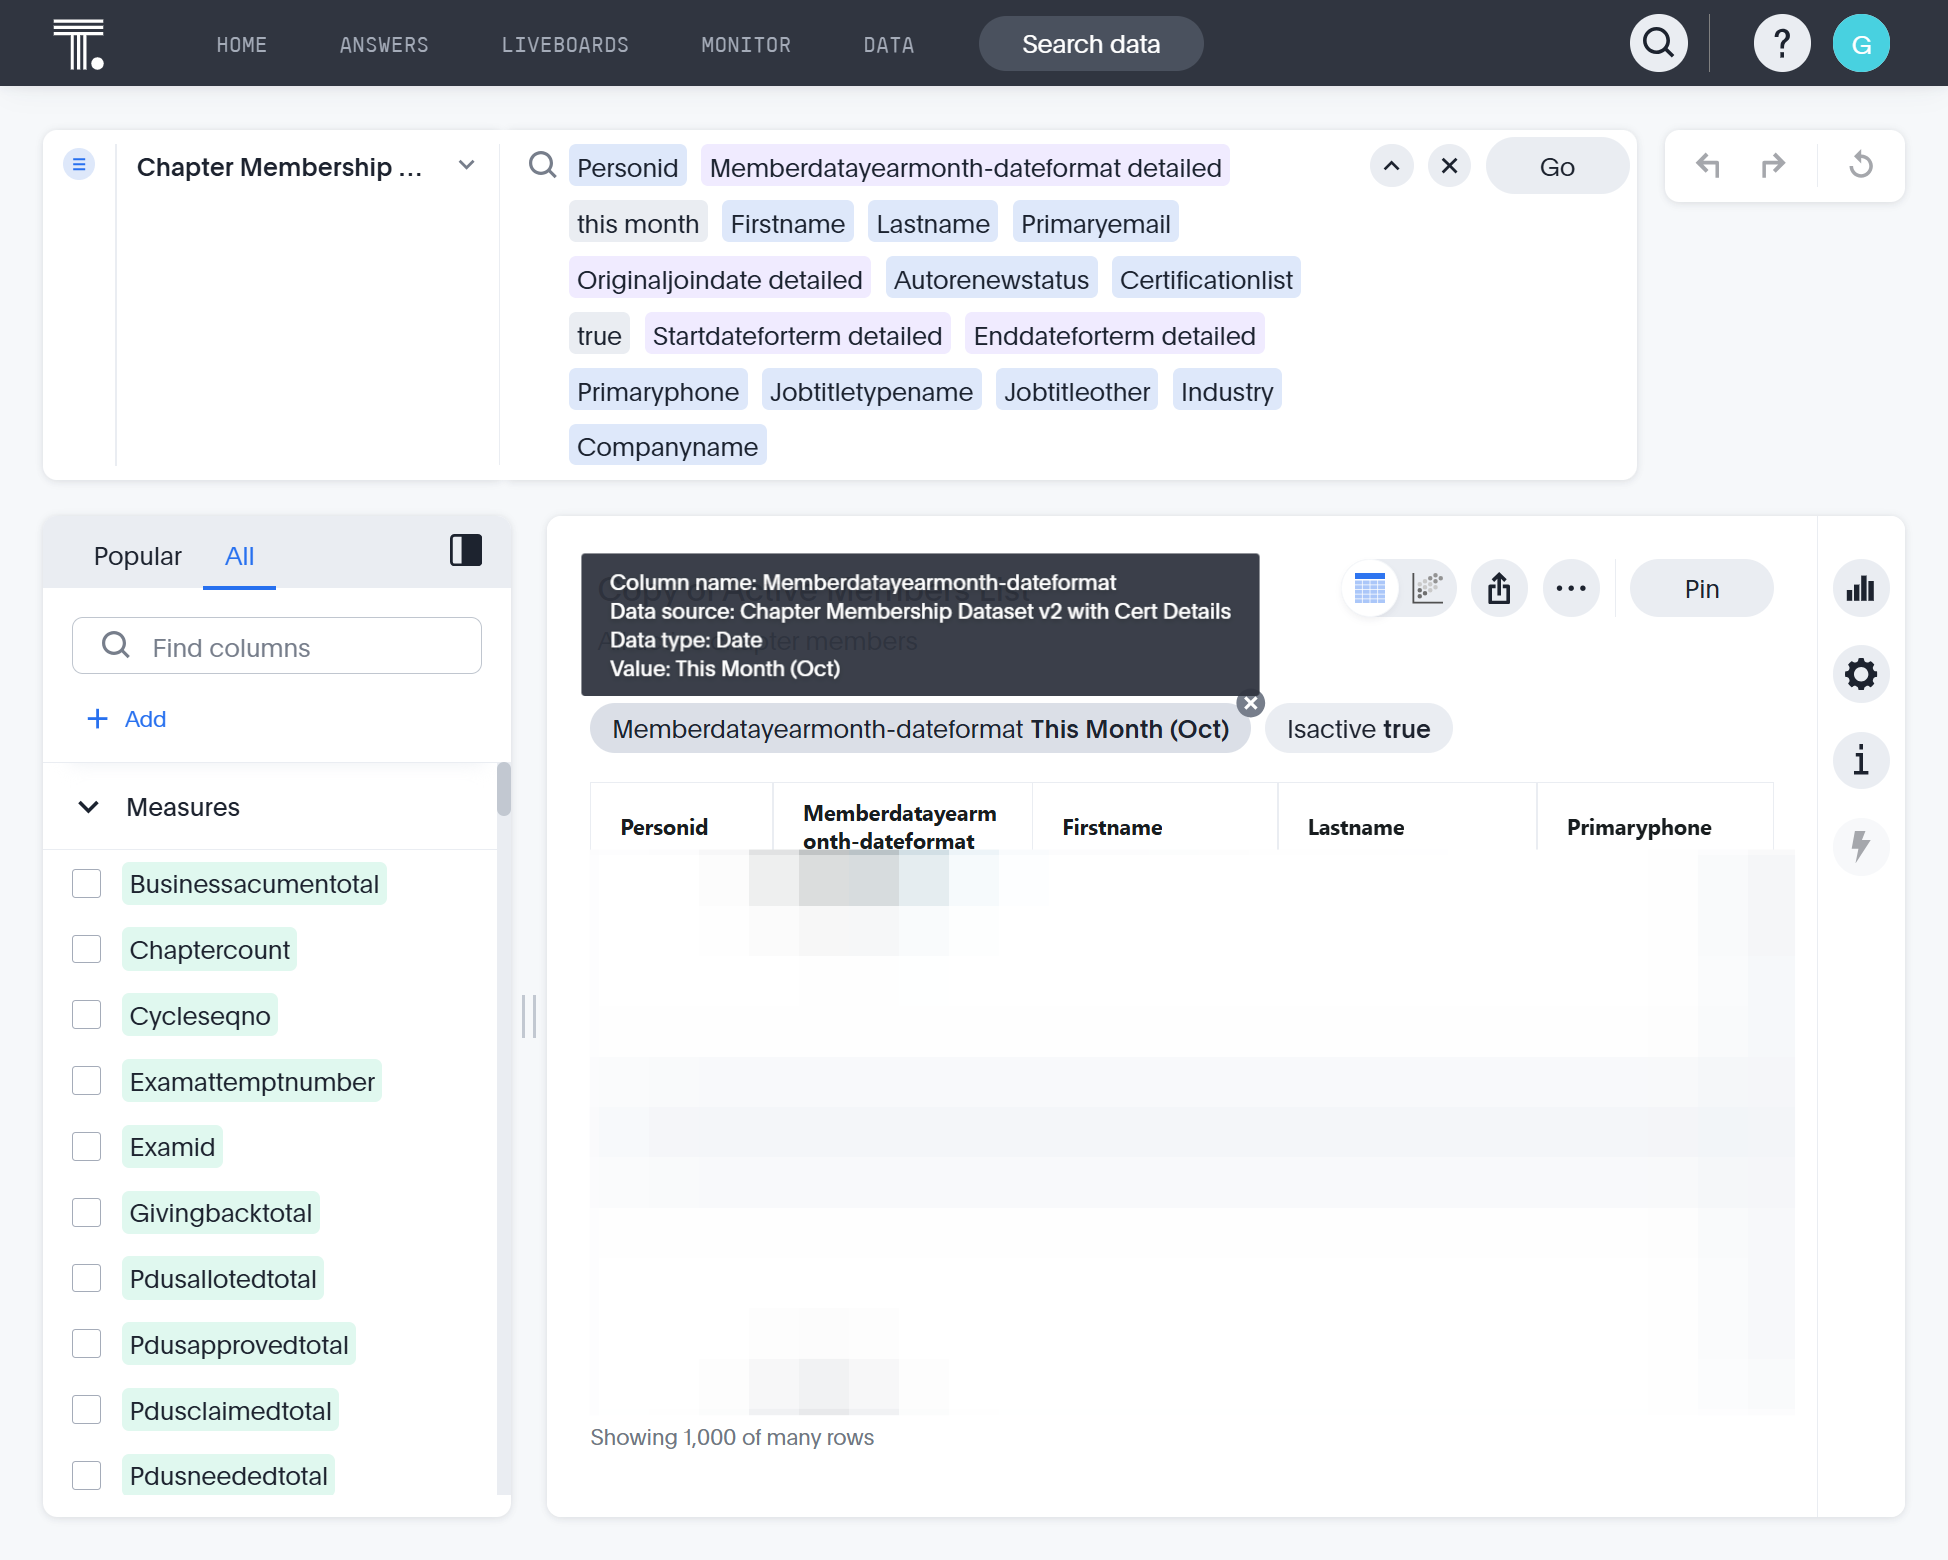Collapse the Measures section
The width and height of the screenshot is (1948, 1560).
coord(89,807)
